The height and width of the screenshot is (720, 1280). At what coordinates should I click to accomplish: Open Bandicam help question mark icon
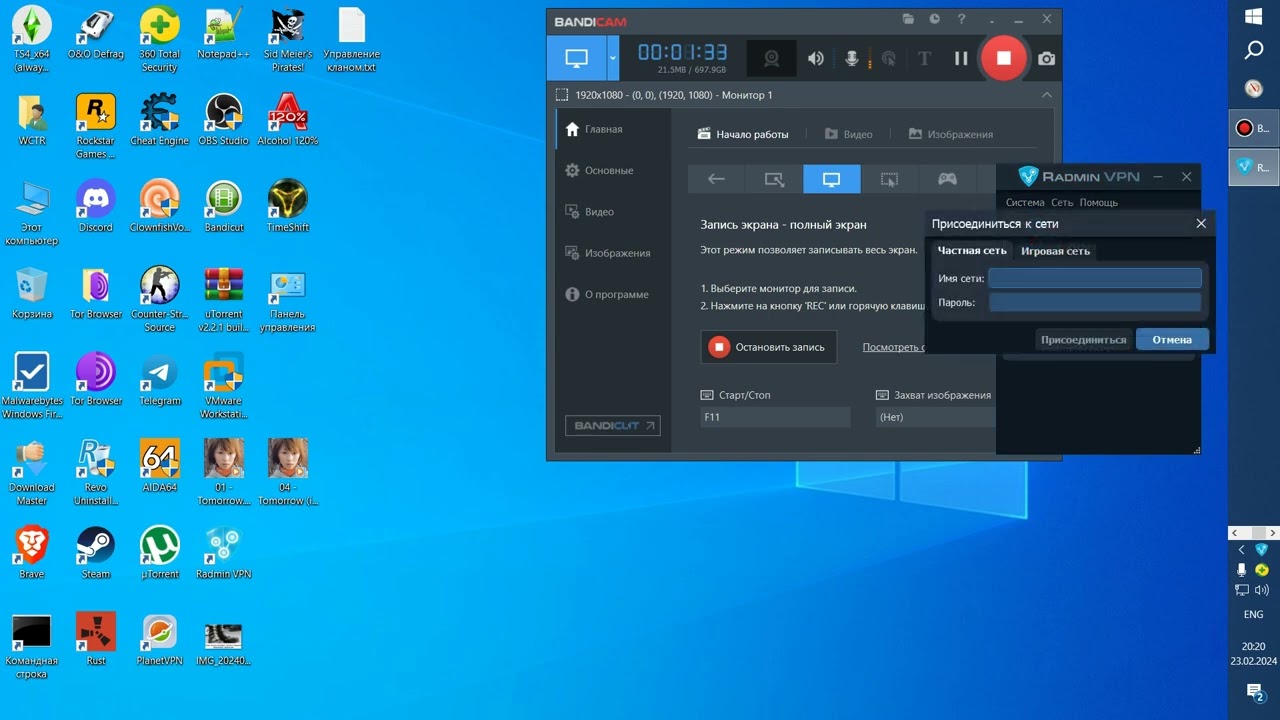pos(961,19)
